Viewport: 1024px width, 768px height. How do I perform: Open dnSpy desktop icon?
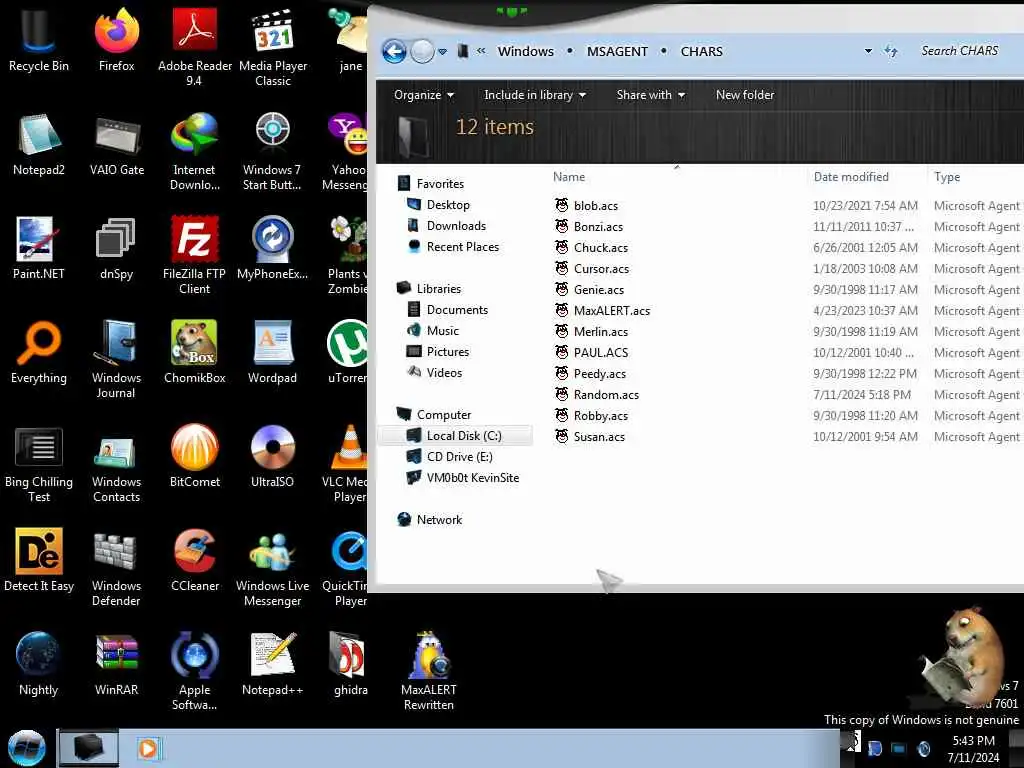116,248
